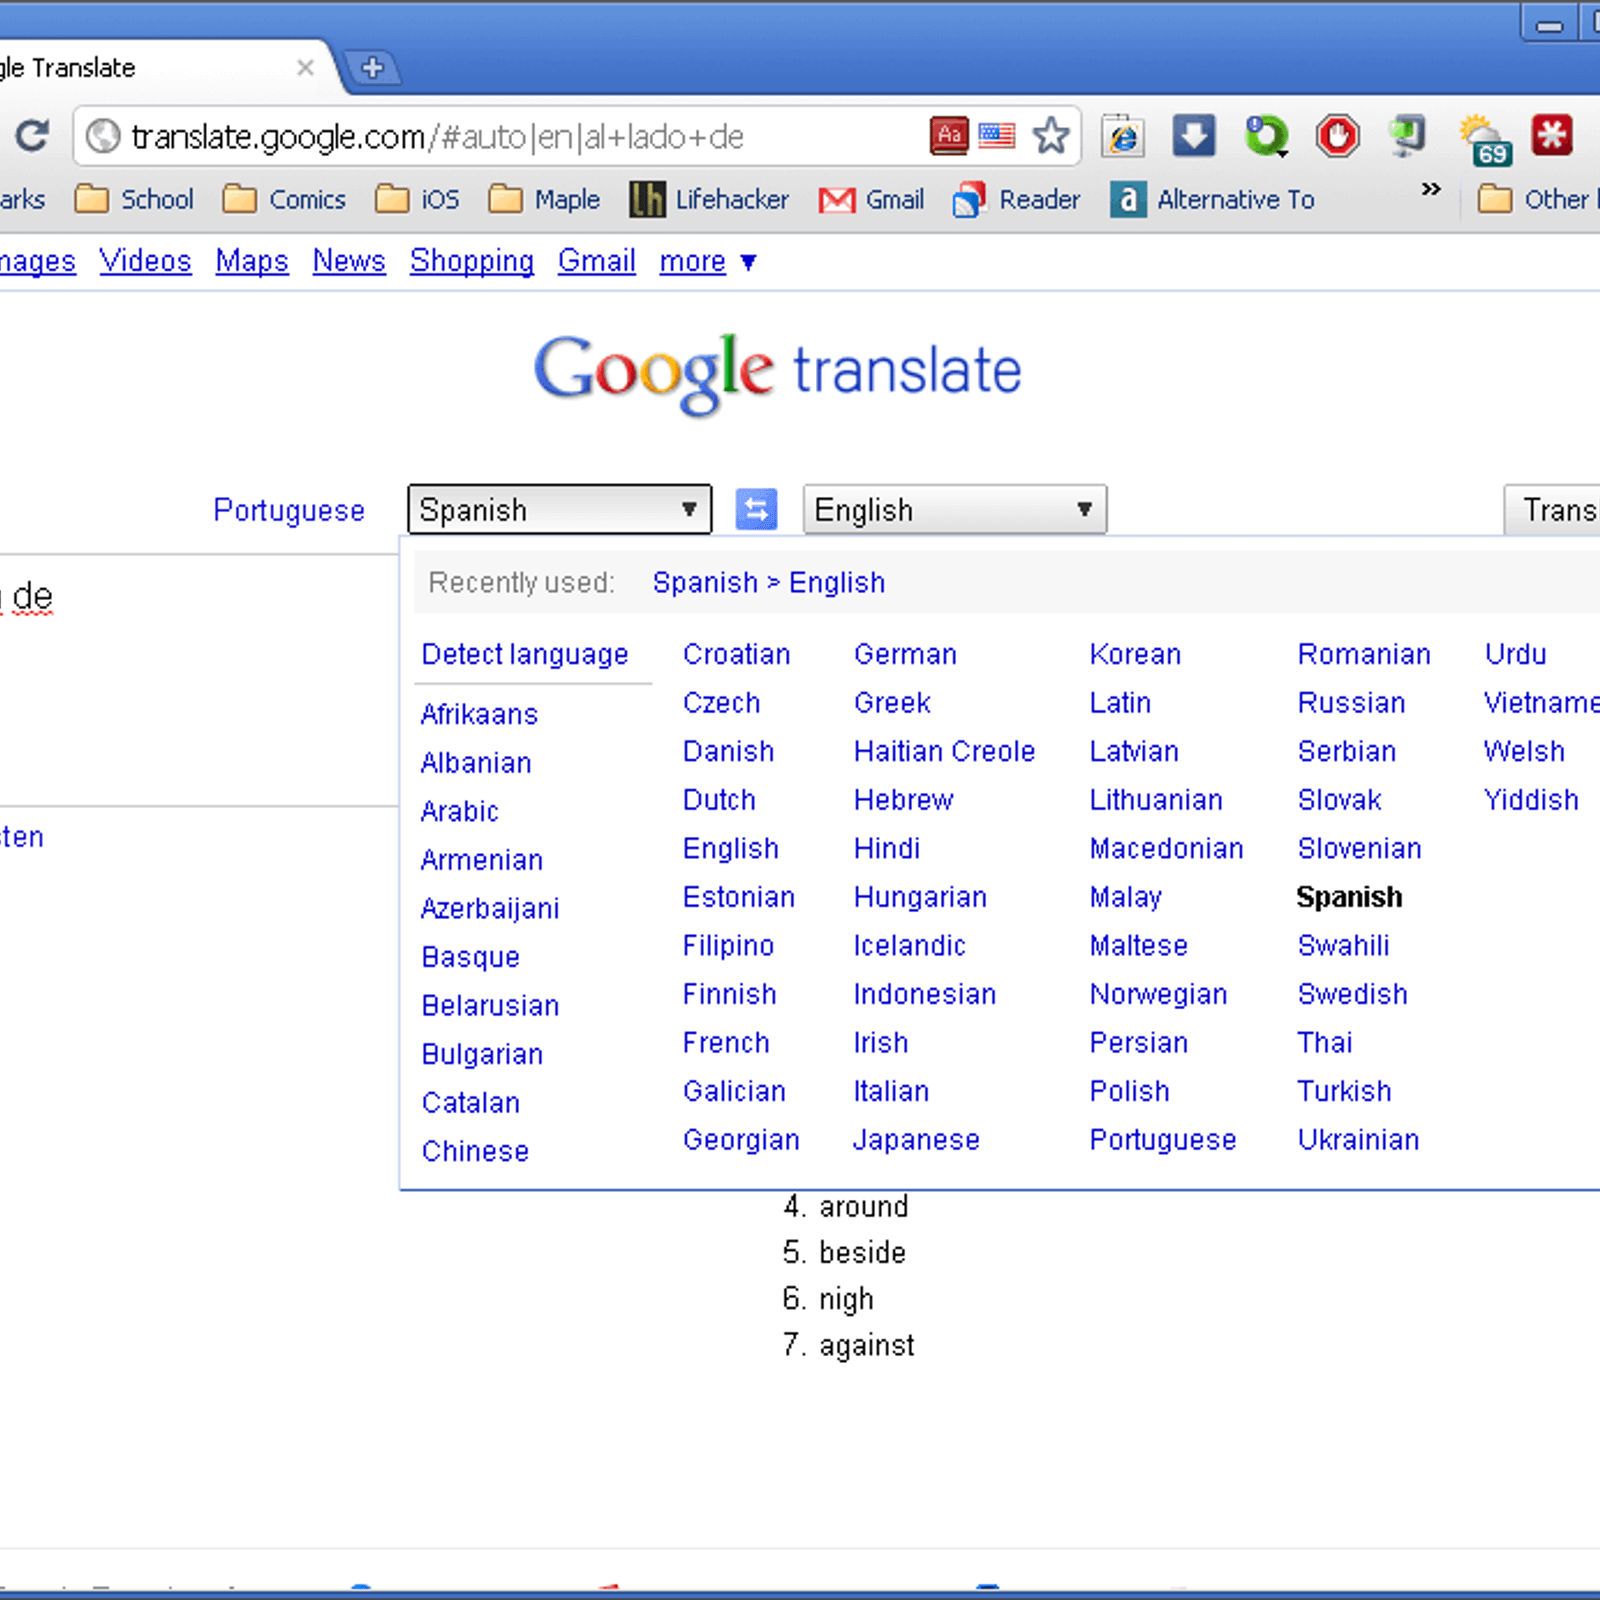Screen dimensions: 1600x1600
Task: Click the weather 69 extension icon
Action: [1484, 140]
